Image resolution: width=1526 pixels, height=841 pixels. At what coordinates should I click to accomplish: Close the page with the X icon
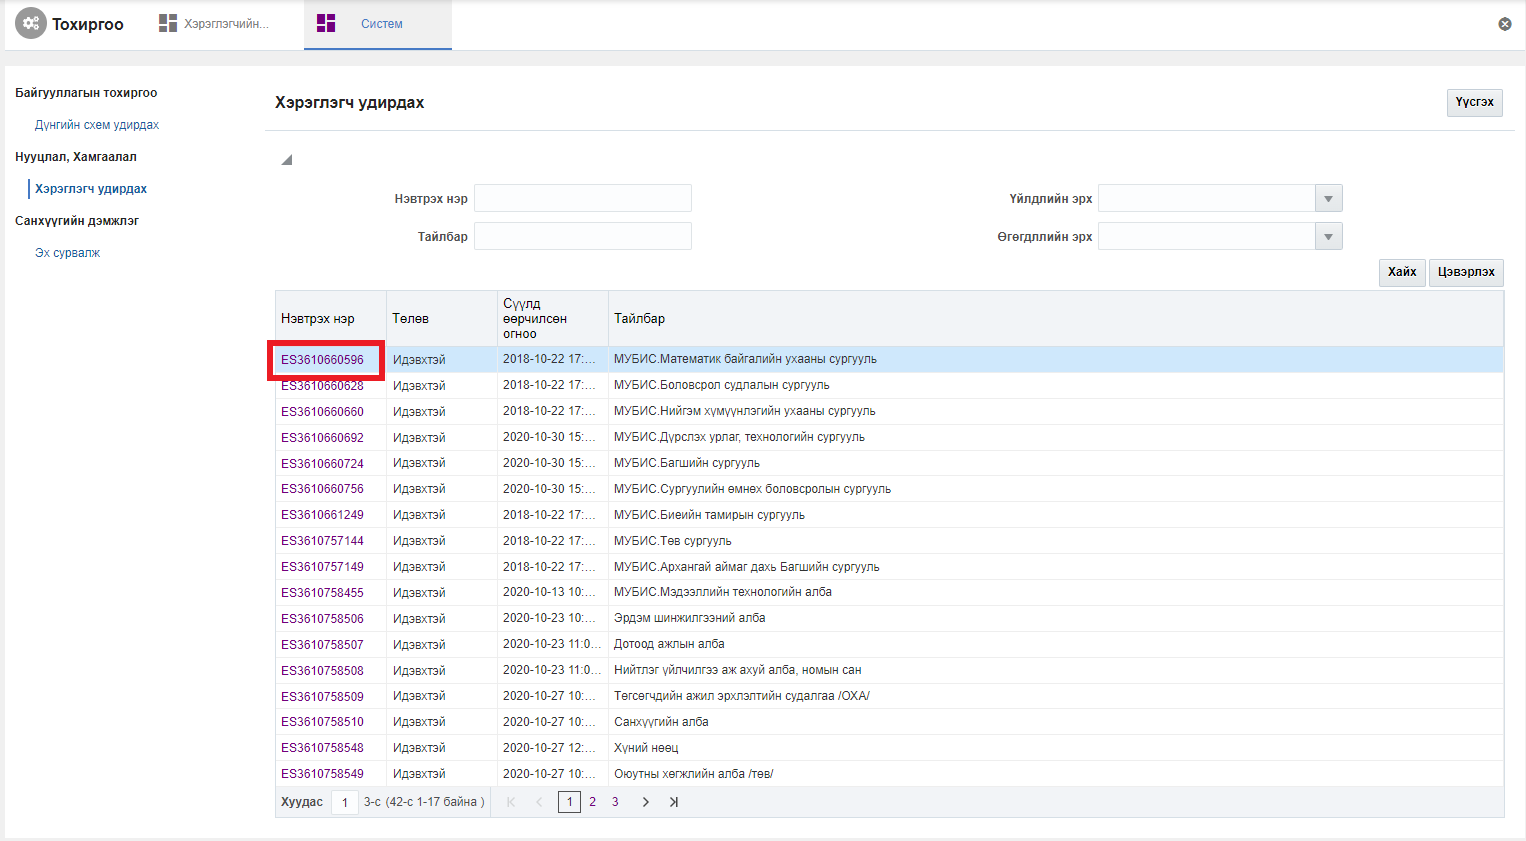tap(1505, 24)
